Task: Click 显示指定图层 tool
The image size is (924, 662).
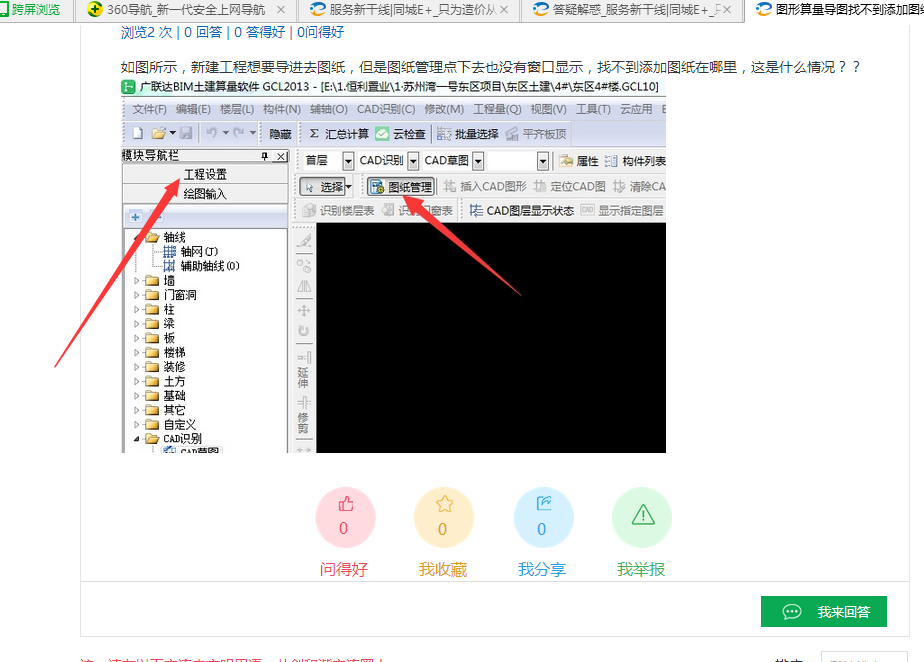Action: point(622,210)
